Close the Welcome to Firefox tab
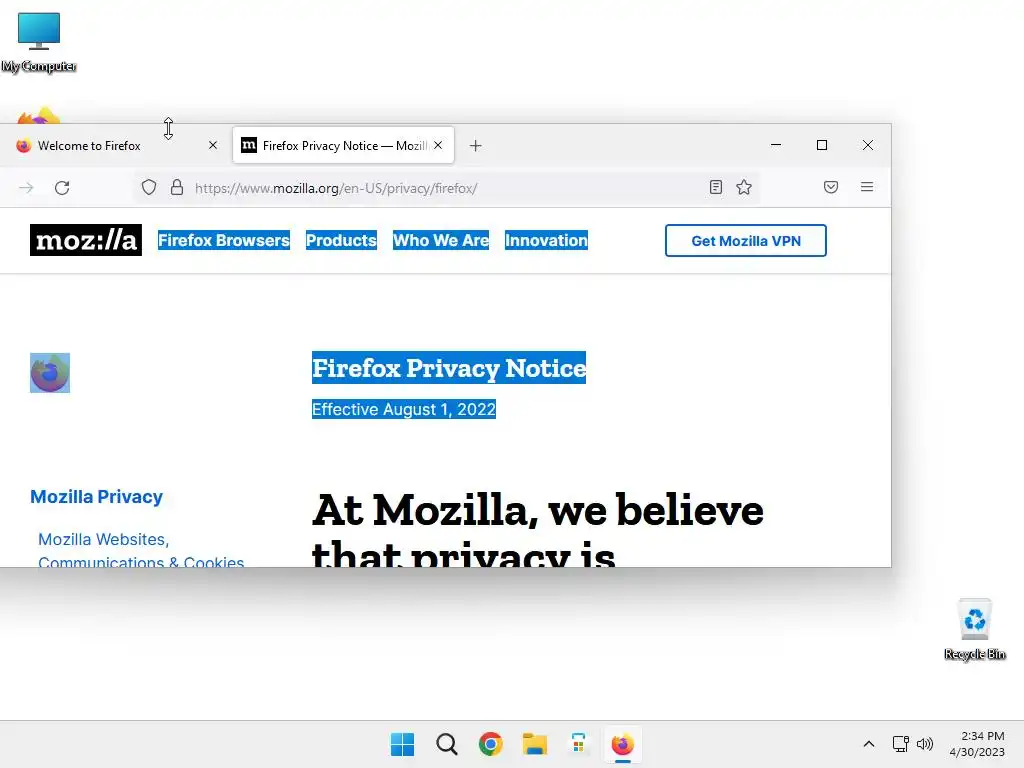1024x768 pixels. tap(213, 145)
